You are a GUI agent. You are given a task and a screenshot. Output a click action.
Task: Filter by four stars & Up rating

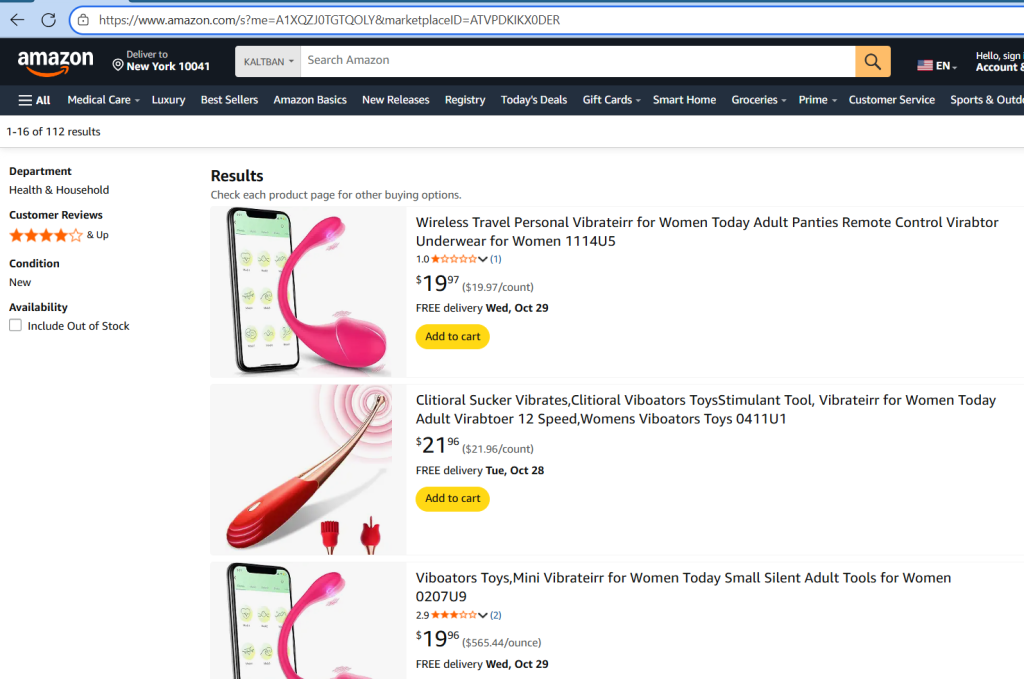coord(58,235)
